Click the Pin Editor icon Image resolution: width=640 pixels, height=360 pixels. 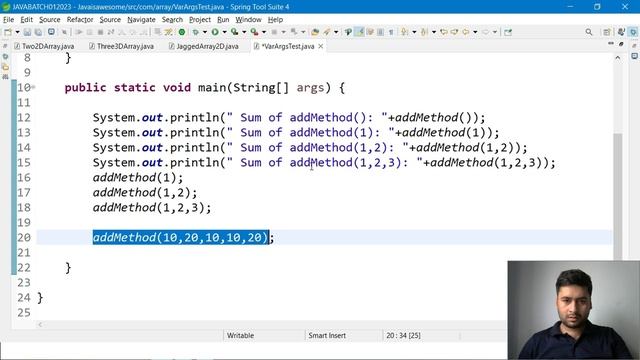click(508, 32)
